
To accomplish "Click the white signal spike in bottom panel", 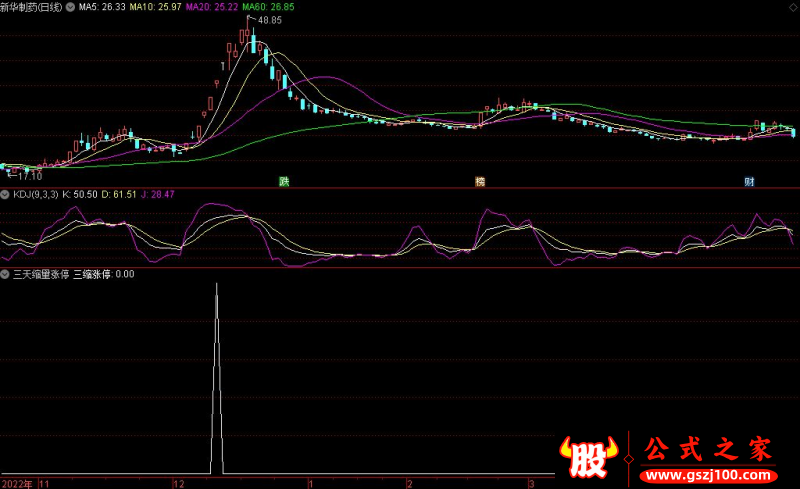I will tap(216, 380).
